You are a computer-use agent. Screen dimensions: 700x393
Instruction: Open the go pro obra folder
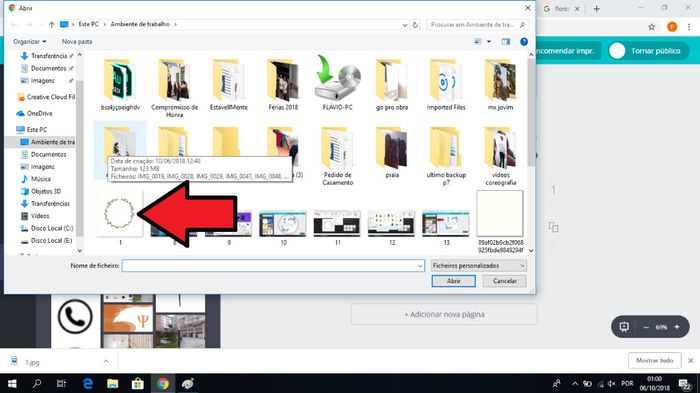(392, 84)
